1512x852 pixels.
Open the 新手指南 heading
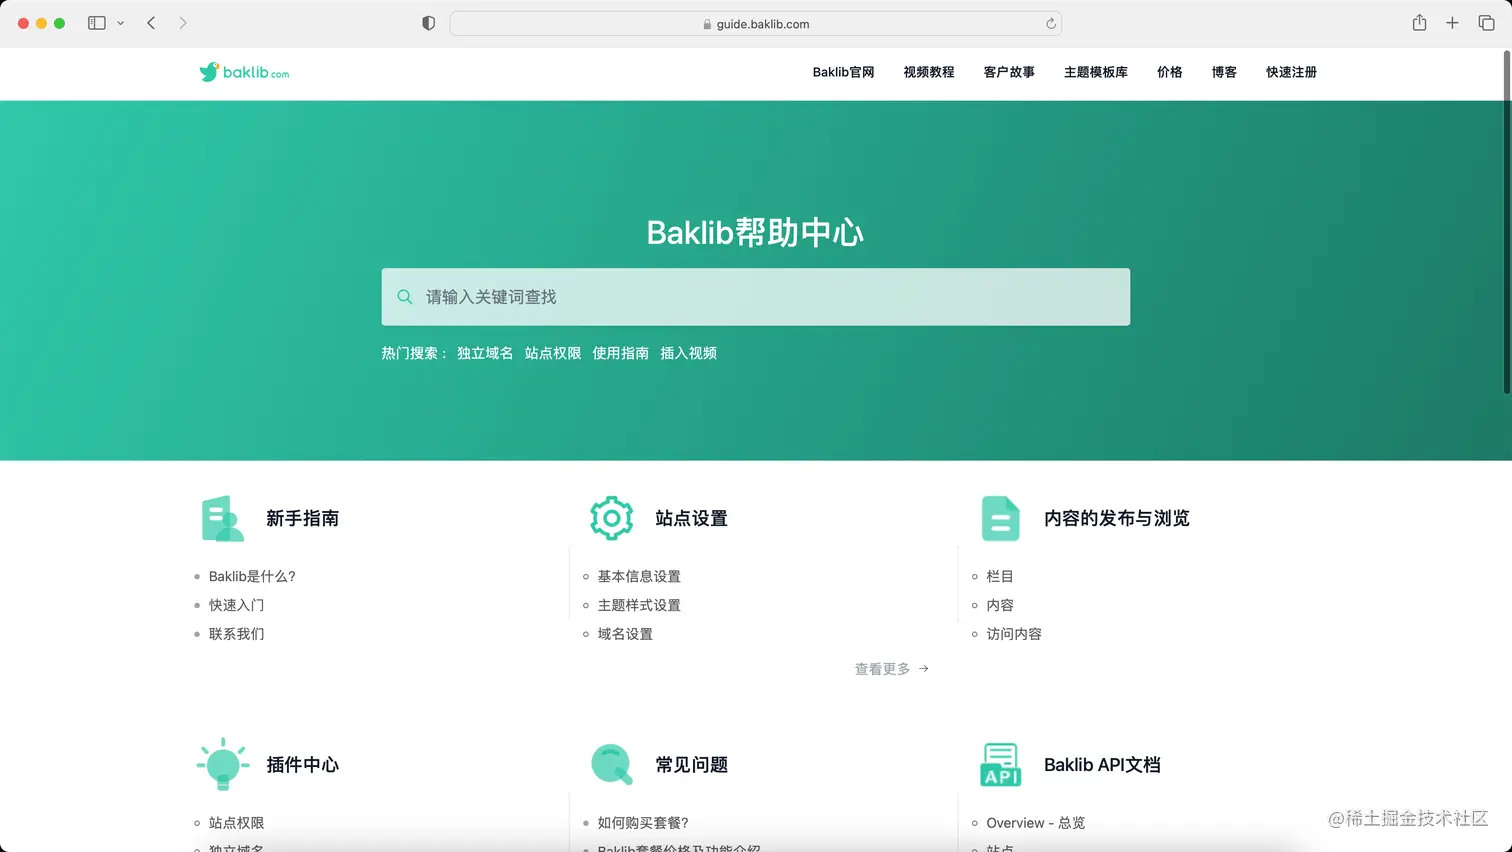tap(302, 518)
